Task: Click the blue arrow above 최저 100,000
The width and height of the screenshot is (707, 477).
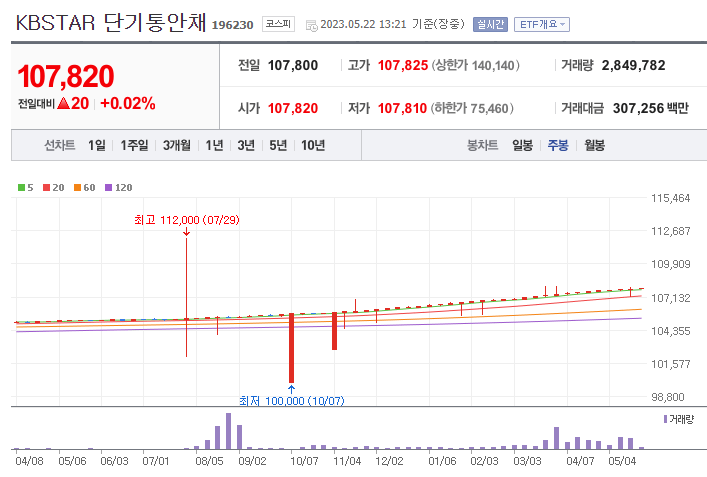Action: click(x=291, y=387)
